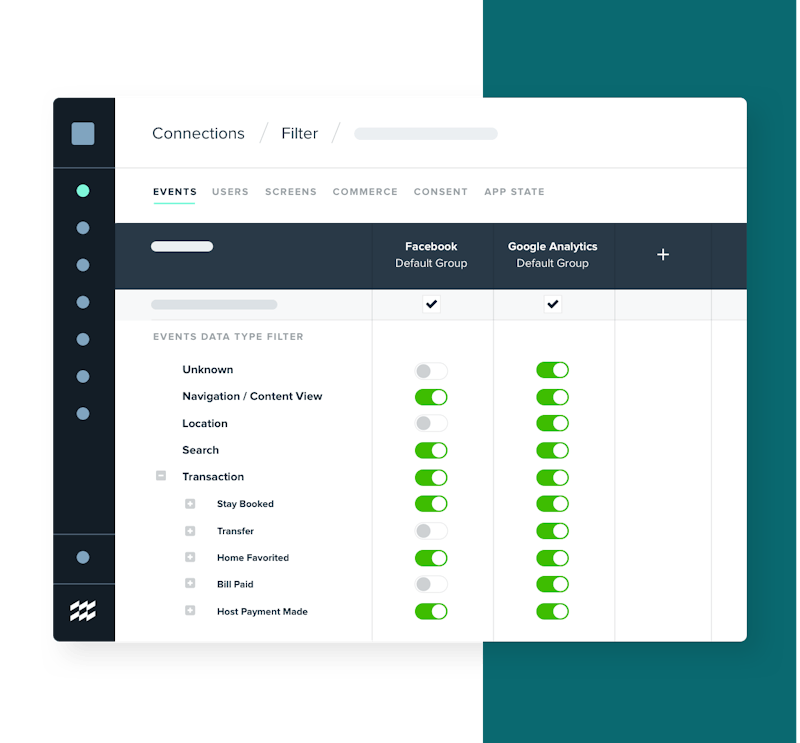
Task: Select the Search event type label
Action: tap(201, 450)
